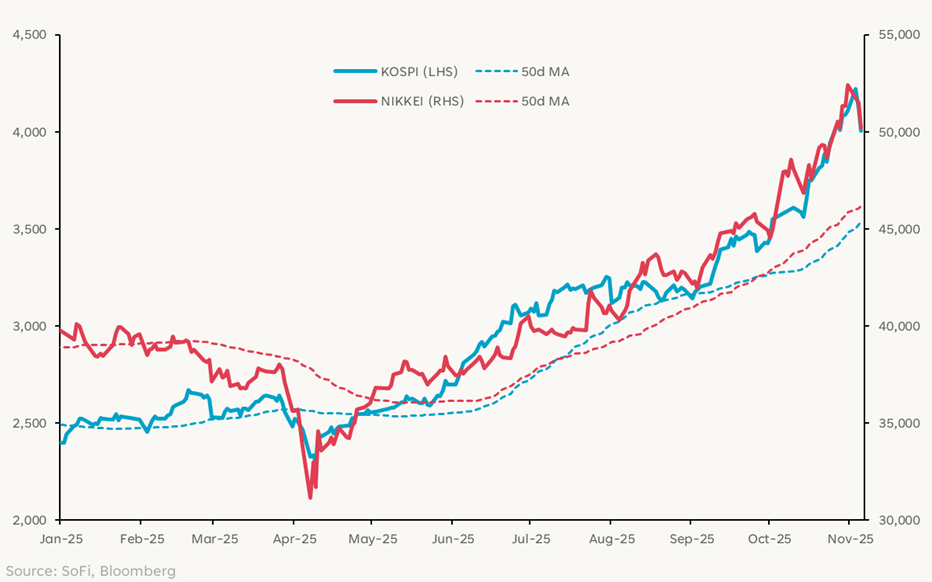
Task: Select the Jan-25 x-axis label
Action: (59, 538)
